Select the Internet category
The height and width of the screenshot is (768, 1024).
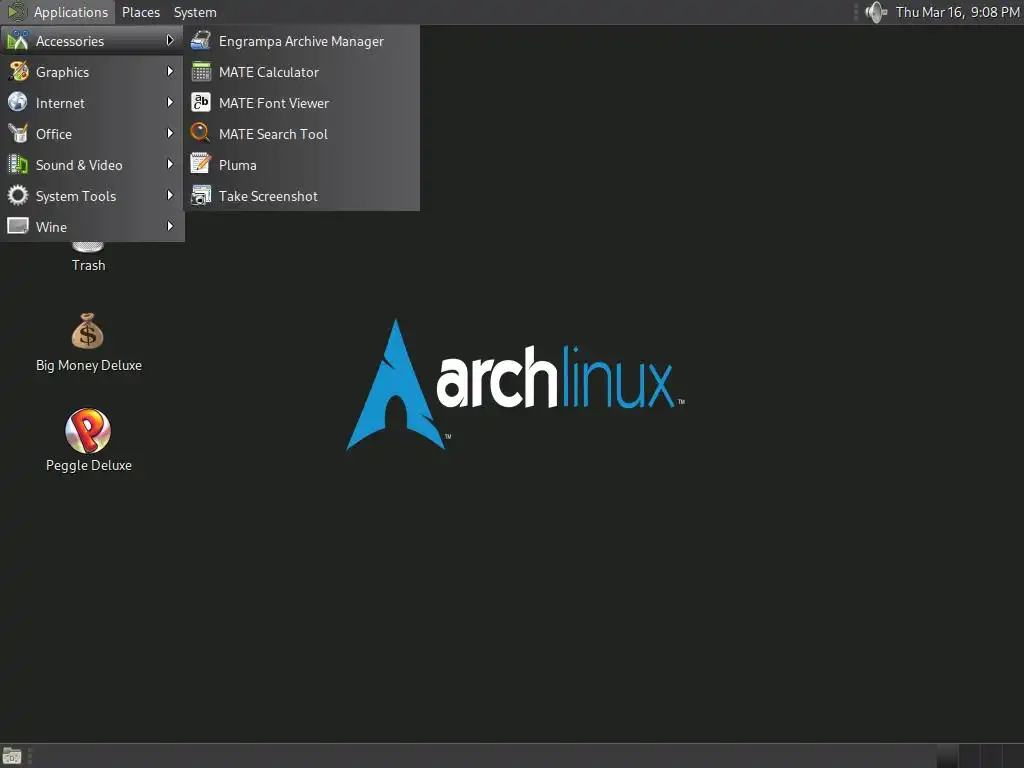92,103
